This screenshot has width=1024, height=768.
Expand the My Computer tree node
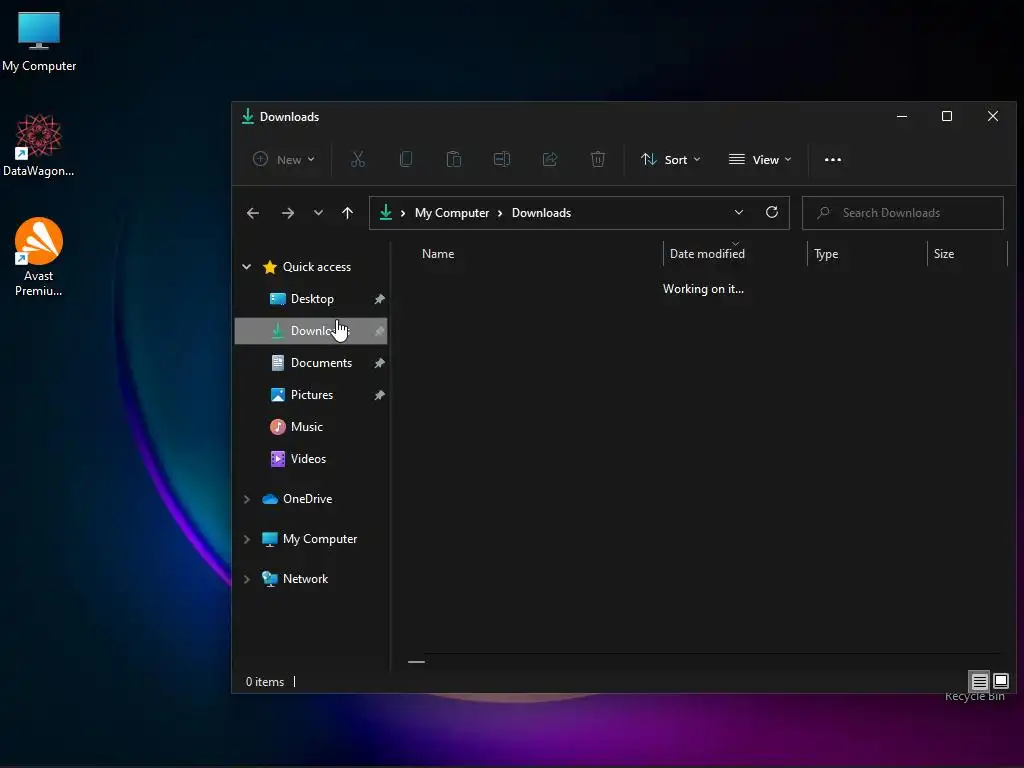point(247,539)
